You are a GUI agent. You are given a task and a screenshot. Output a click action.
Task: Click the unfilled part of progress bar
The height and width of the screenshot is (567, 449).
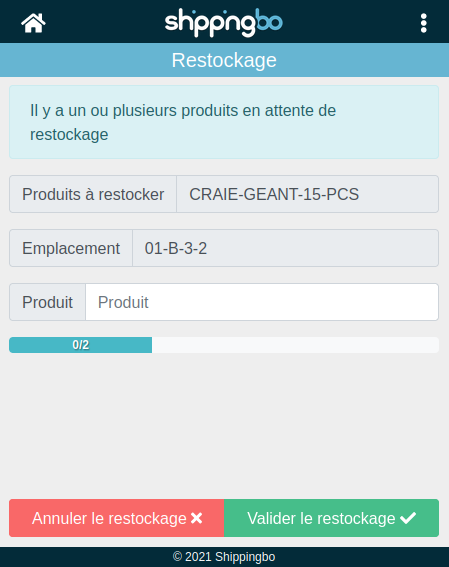pyautogui.click(x=295, y=345)
